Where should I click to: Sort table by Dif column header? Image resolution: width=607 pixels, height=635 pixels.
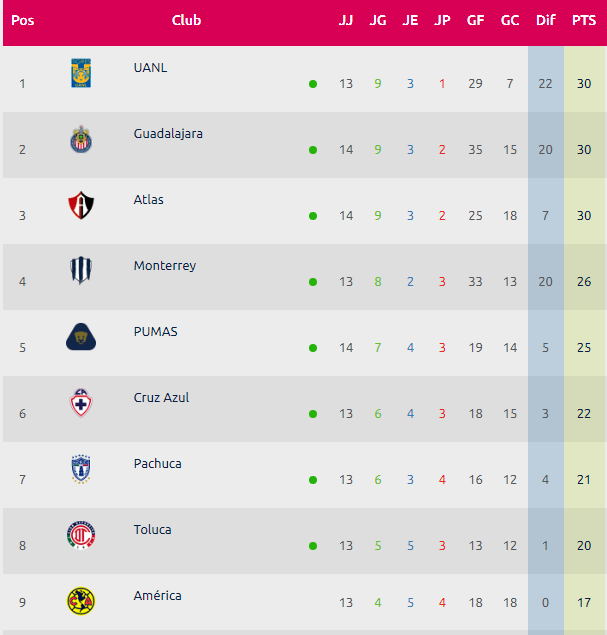point(545,20)
